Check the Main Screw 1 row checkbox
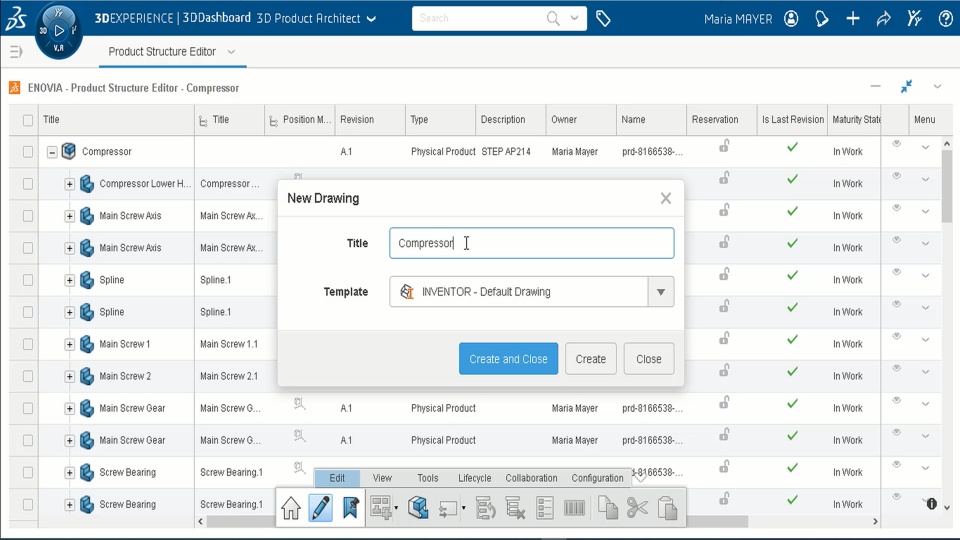The height and width of the screenshot is (540, 960). pyautogui.click(x=28, y=344)
